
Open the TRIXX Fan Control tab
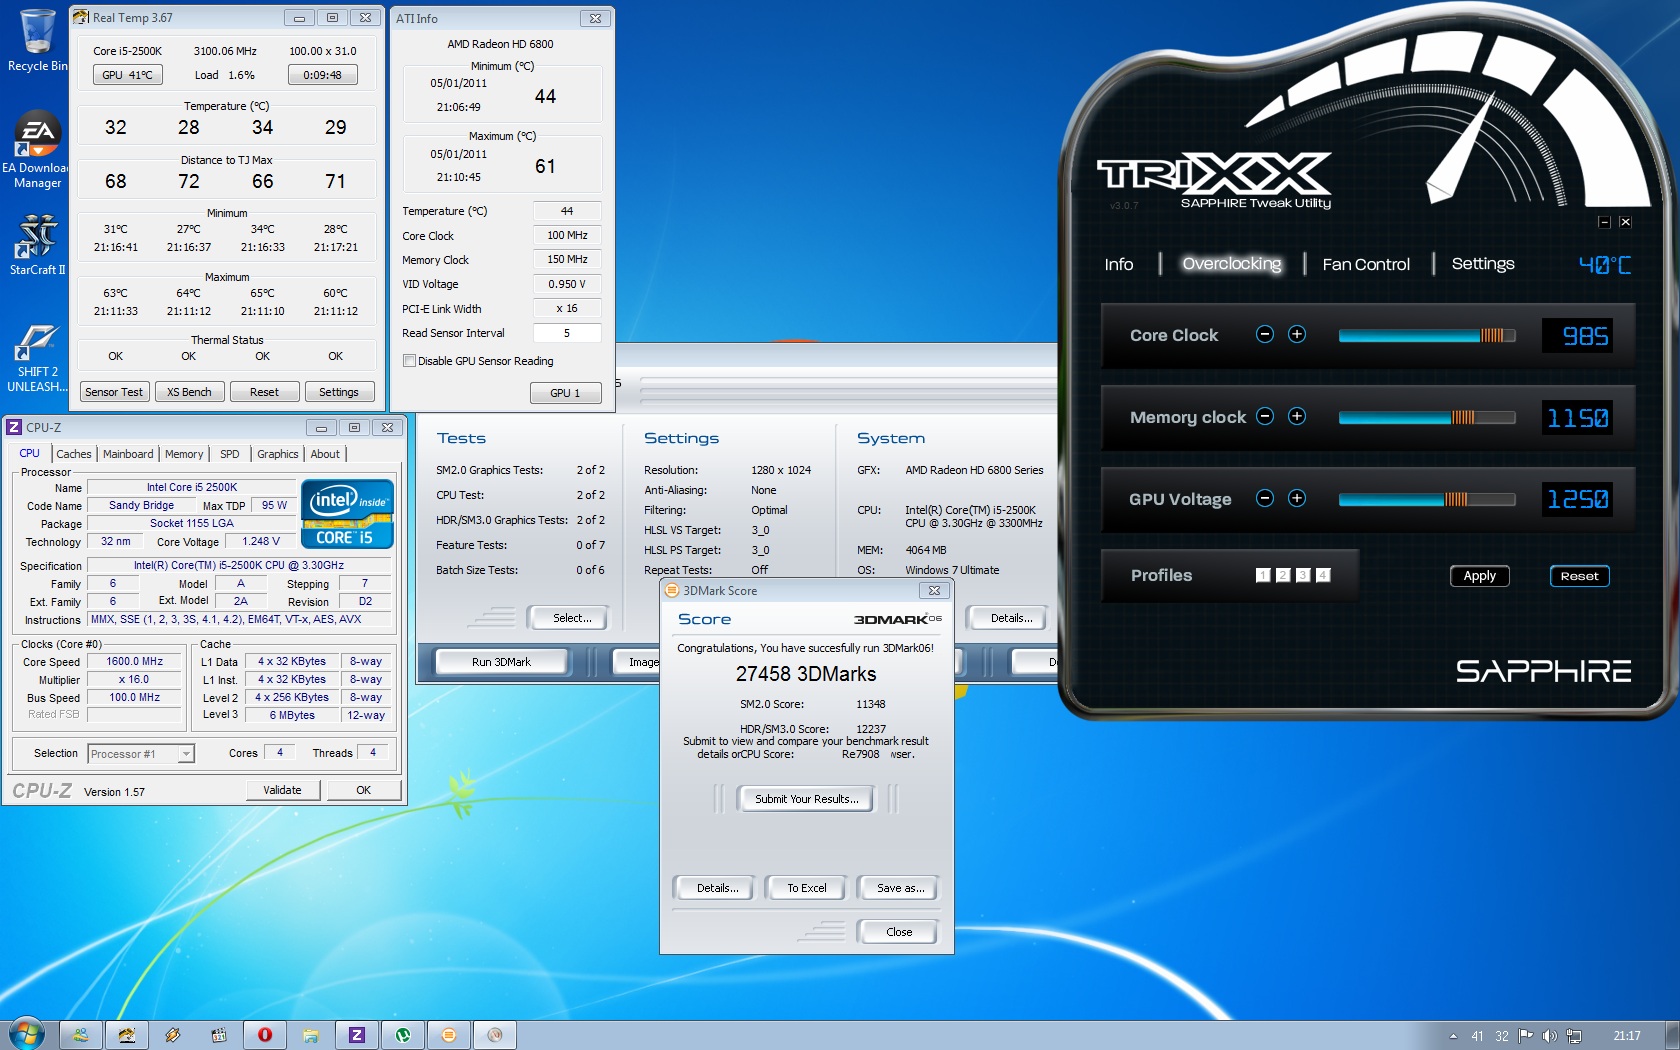[x=1366, y=264]
